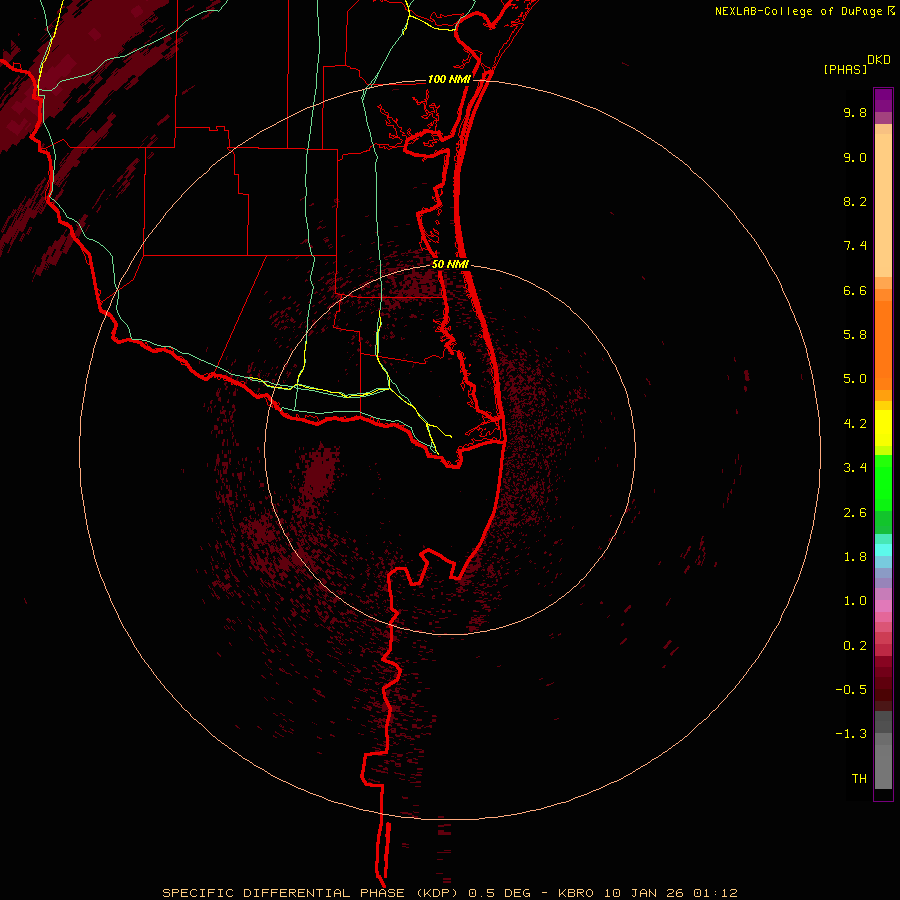Image resolution: width=900 pixels, height=900 pixels.
Task: Click the 3.4 legend value
Action: [855, 468]
